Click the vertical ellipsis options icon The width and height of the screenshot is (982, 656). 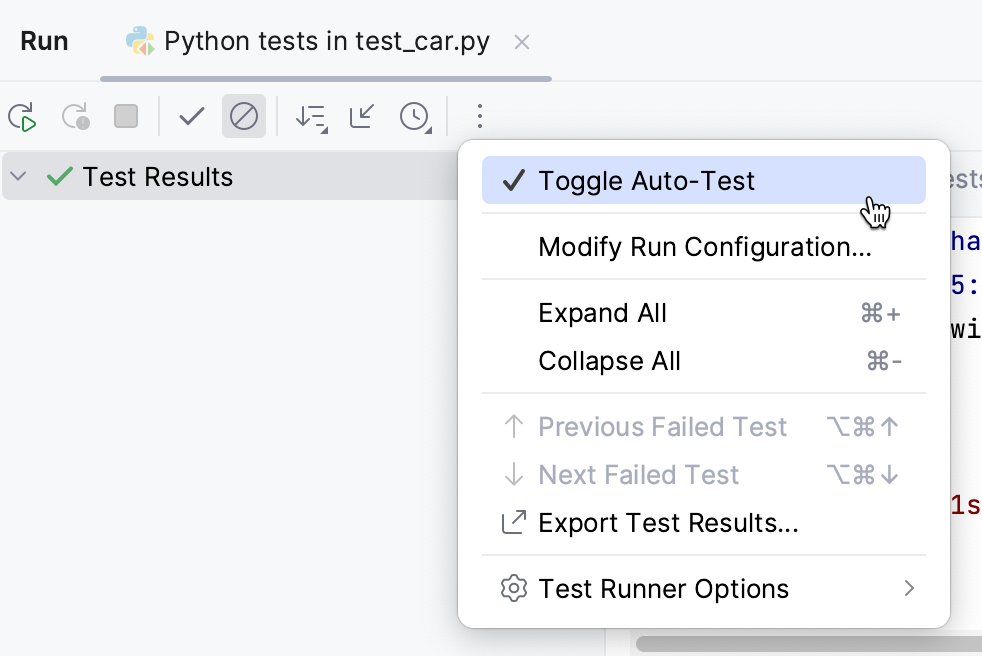click(480, 117)
